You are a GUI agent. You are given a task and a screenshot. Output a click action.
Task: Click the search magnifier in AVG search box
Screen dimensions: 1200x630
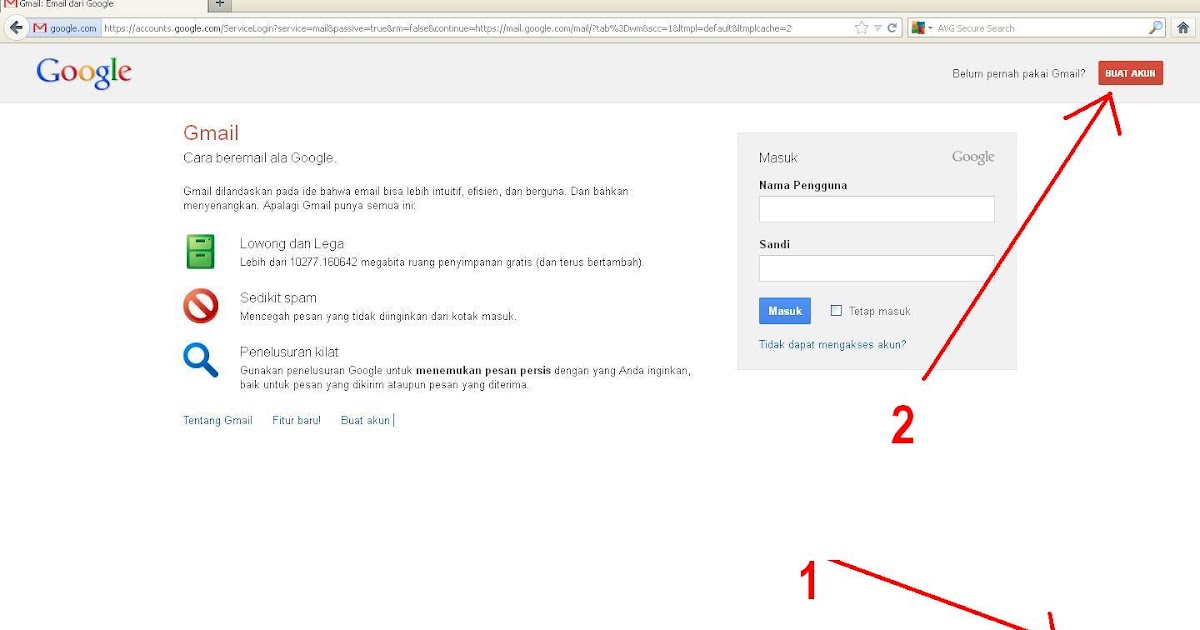coord(1155,28)
